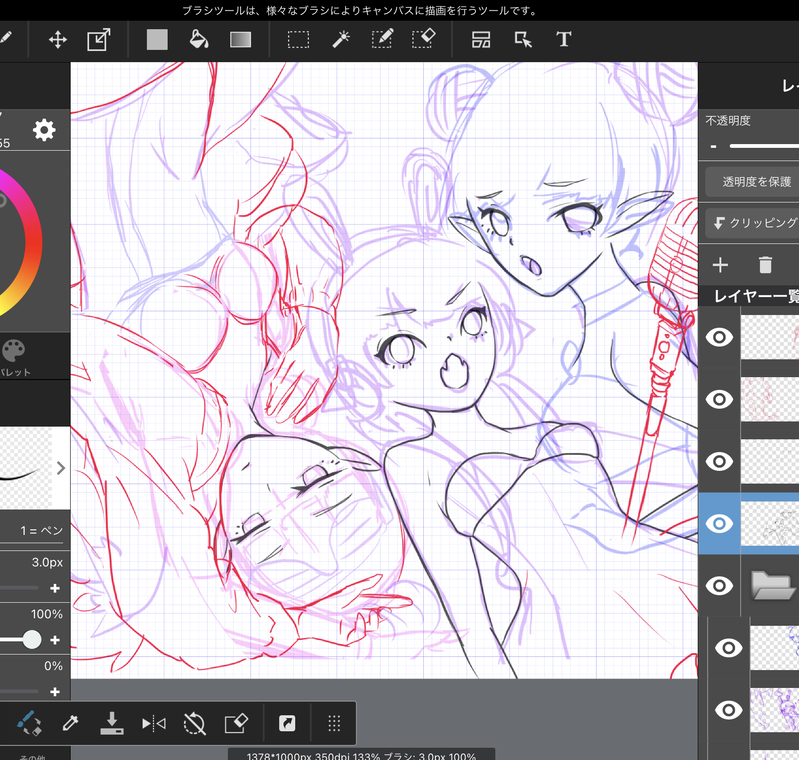Tap the Save download-arrow icon
Viewport: 799px width, 760px height.
(x=112, y=723)
